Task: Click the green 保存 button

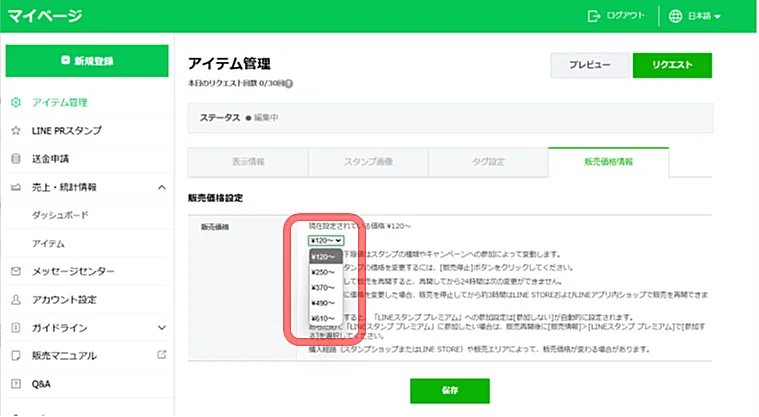Action: 450,390
